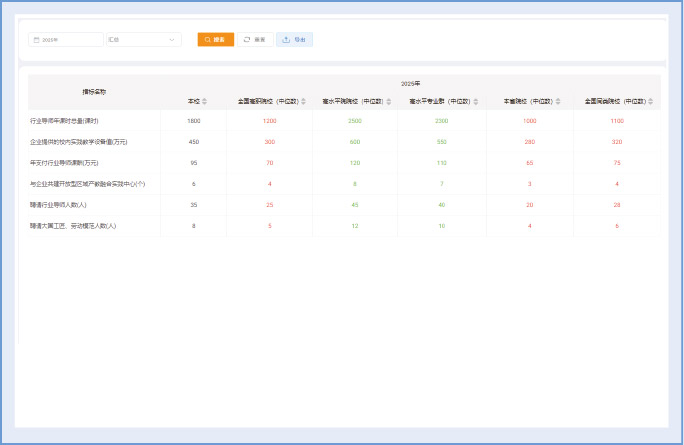Click the green 2500 value cell
The width and height of the screenshot is (684, 445).
354,120
